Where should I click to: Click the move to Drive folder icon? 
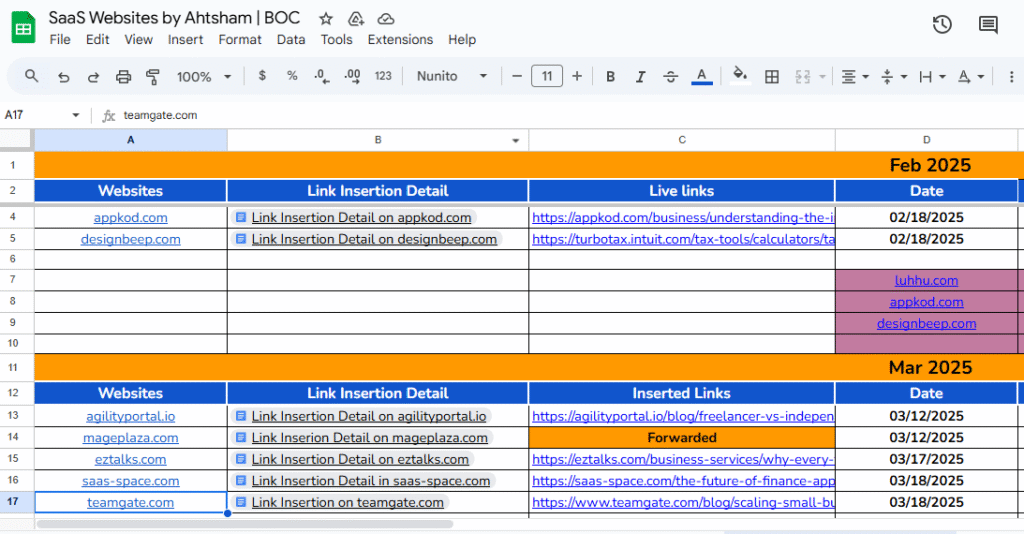(356, 19)
